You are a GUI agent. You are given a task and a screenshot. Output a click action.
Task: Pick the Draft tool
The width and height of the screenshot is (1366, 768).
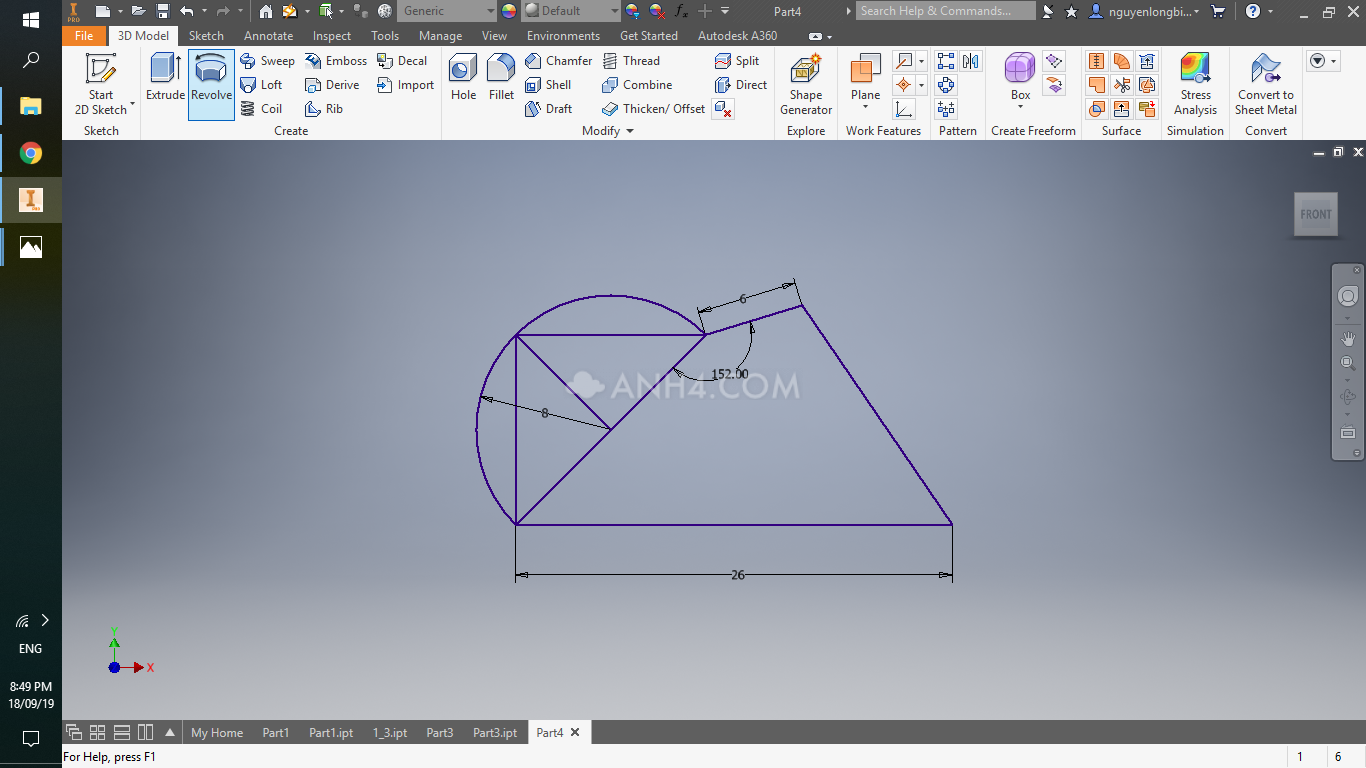pos(548,109)
